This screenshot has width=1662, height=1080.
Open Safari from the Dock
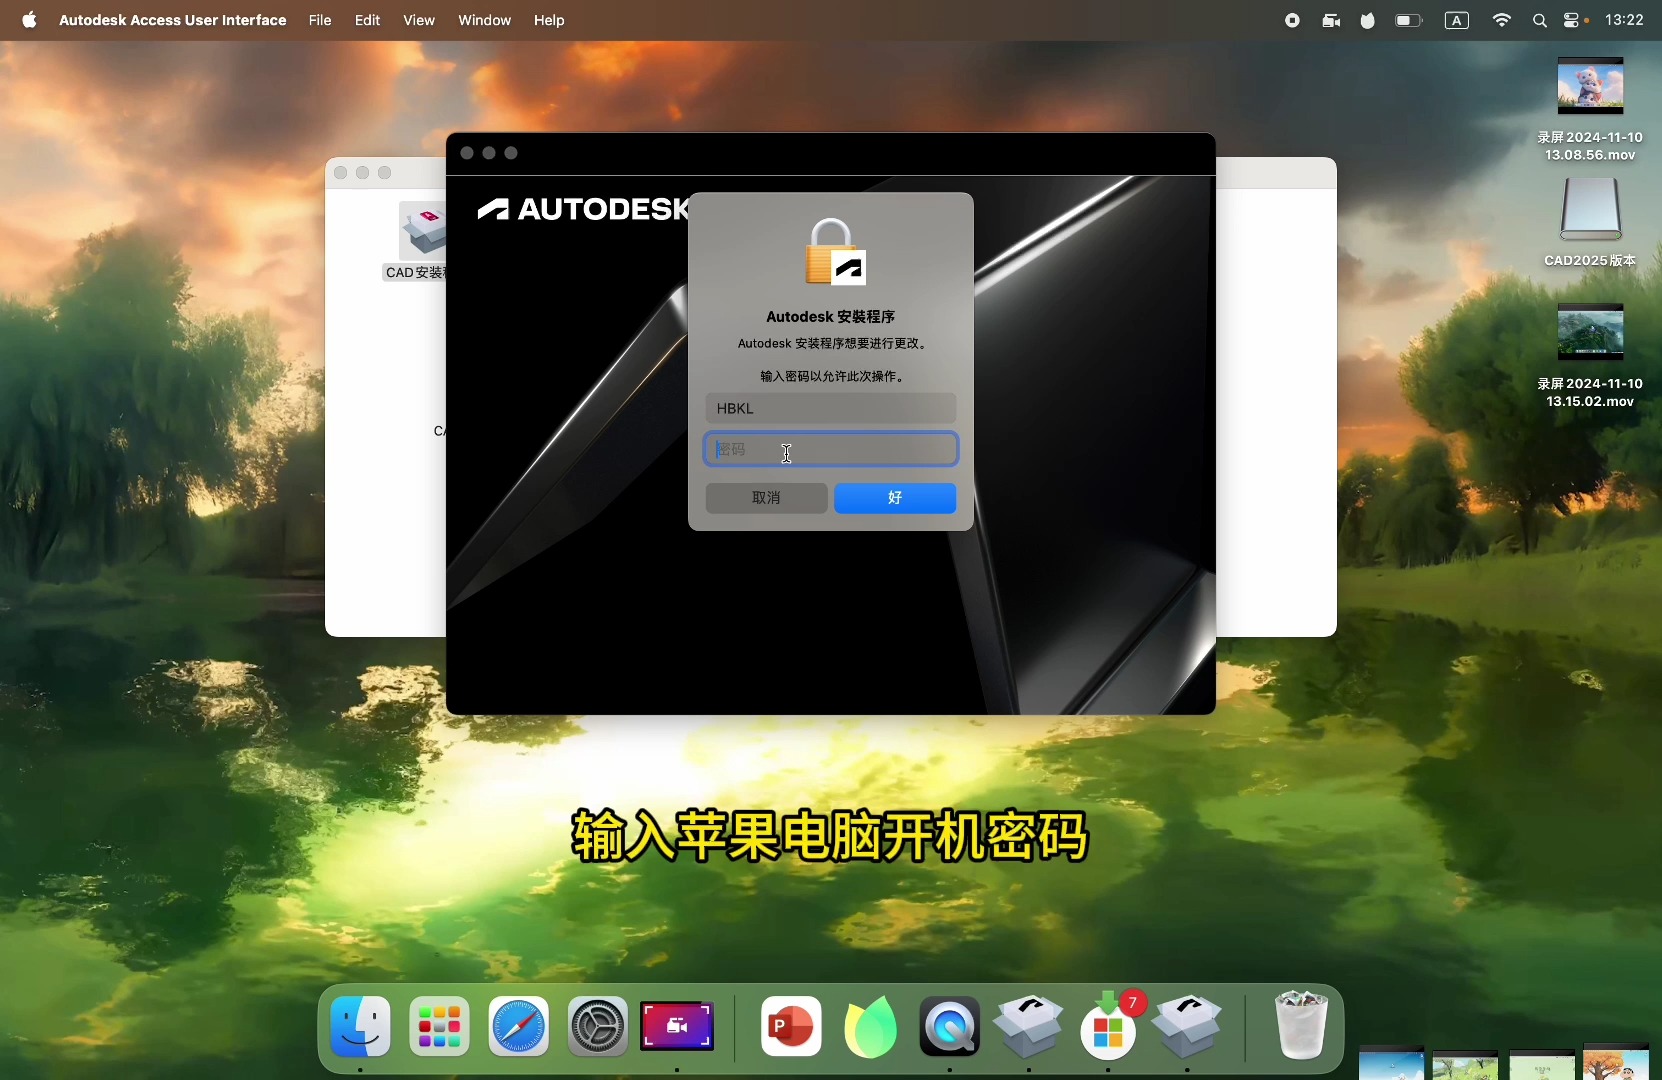[519, 1027]
